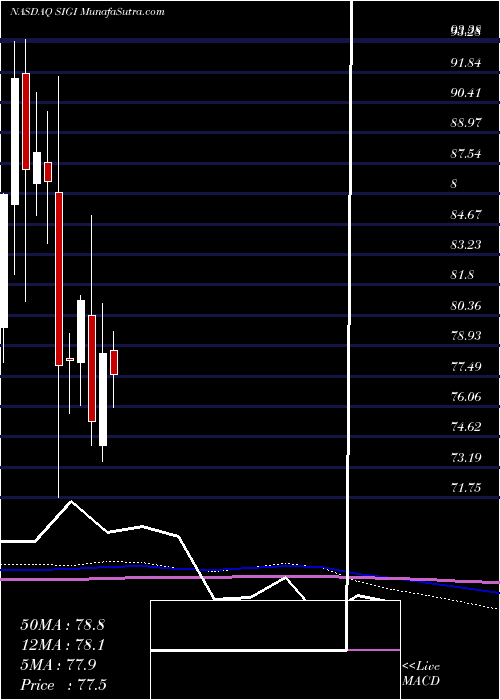Click the last red candlestick body

click(x=114, y=362)
